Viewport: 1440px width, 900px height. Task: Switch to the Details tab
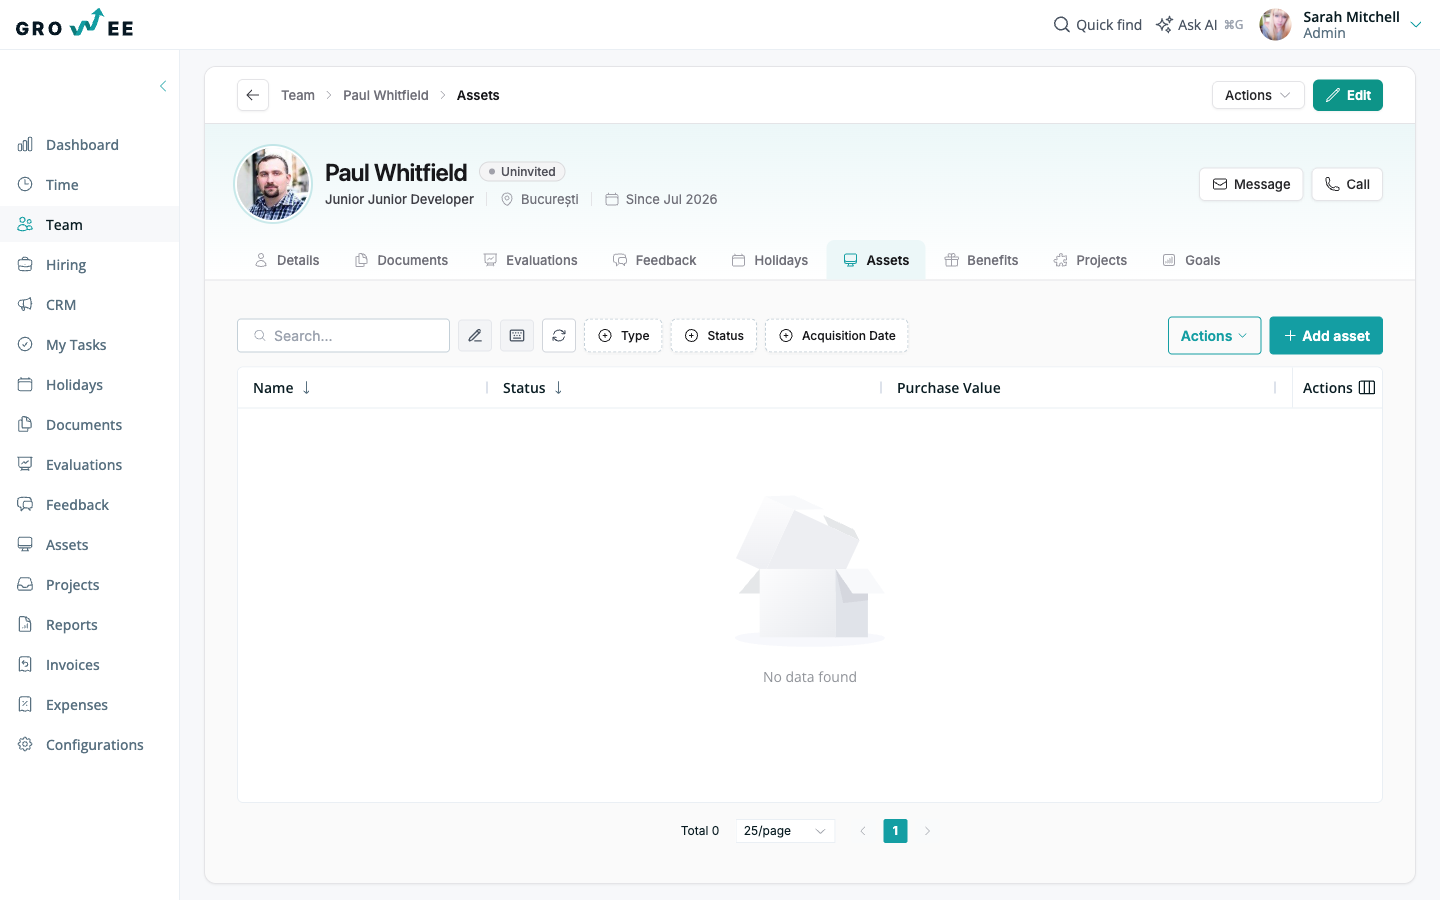tap(287, 260)
